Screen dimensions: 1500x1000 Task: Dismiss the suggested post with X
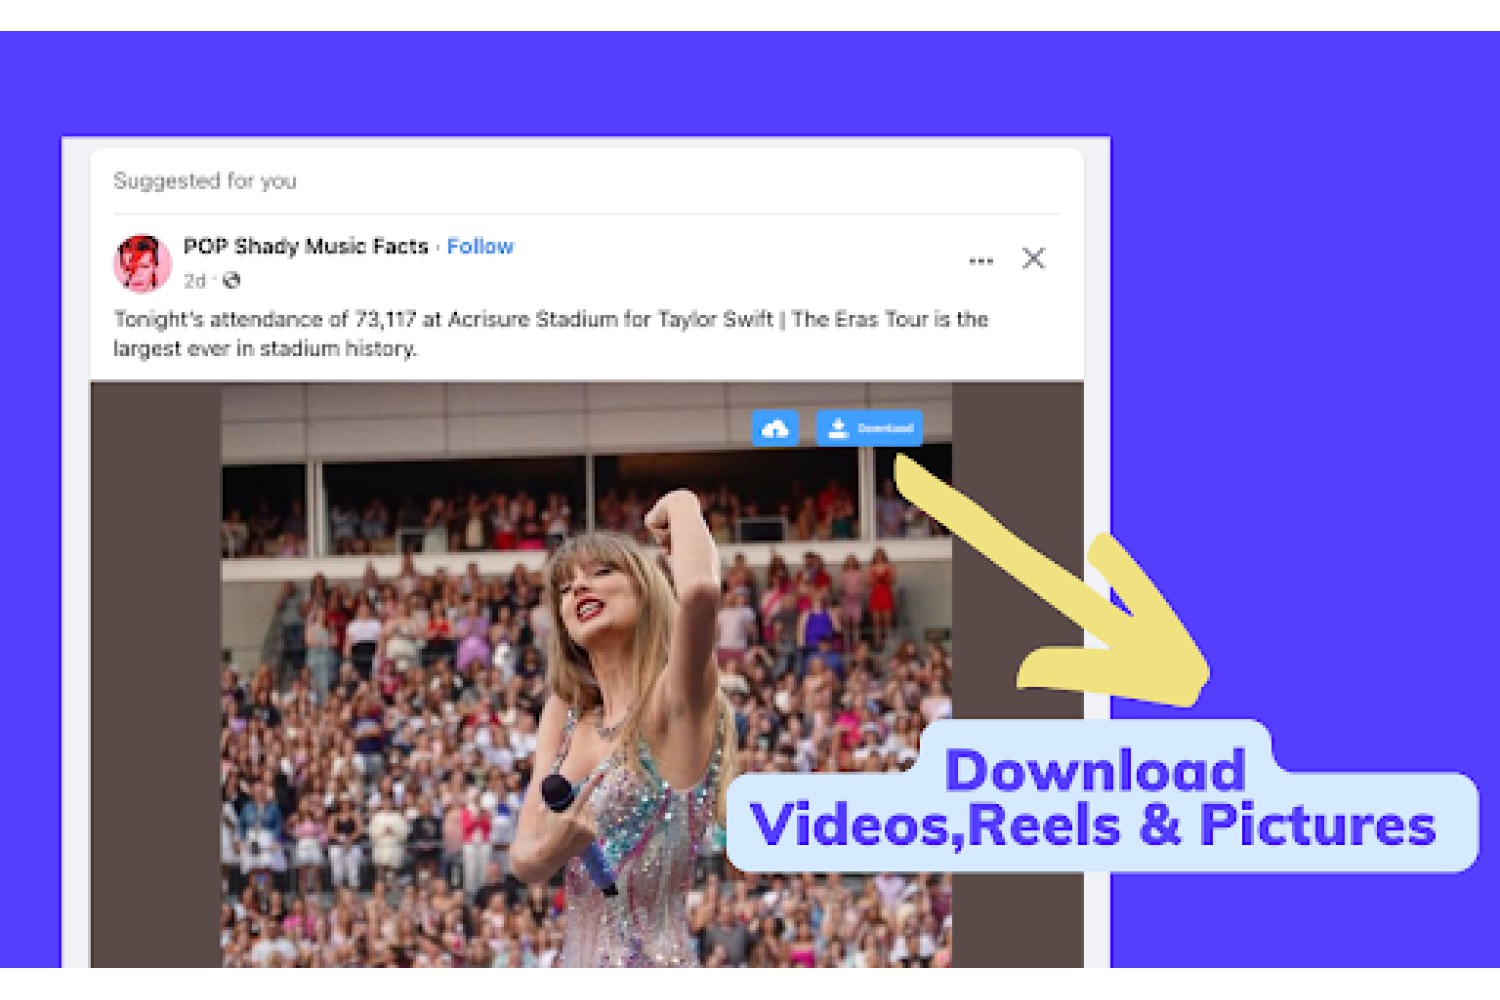tap(1033, 258)
